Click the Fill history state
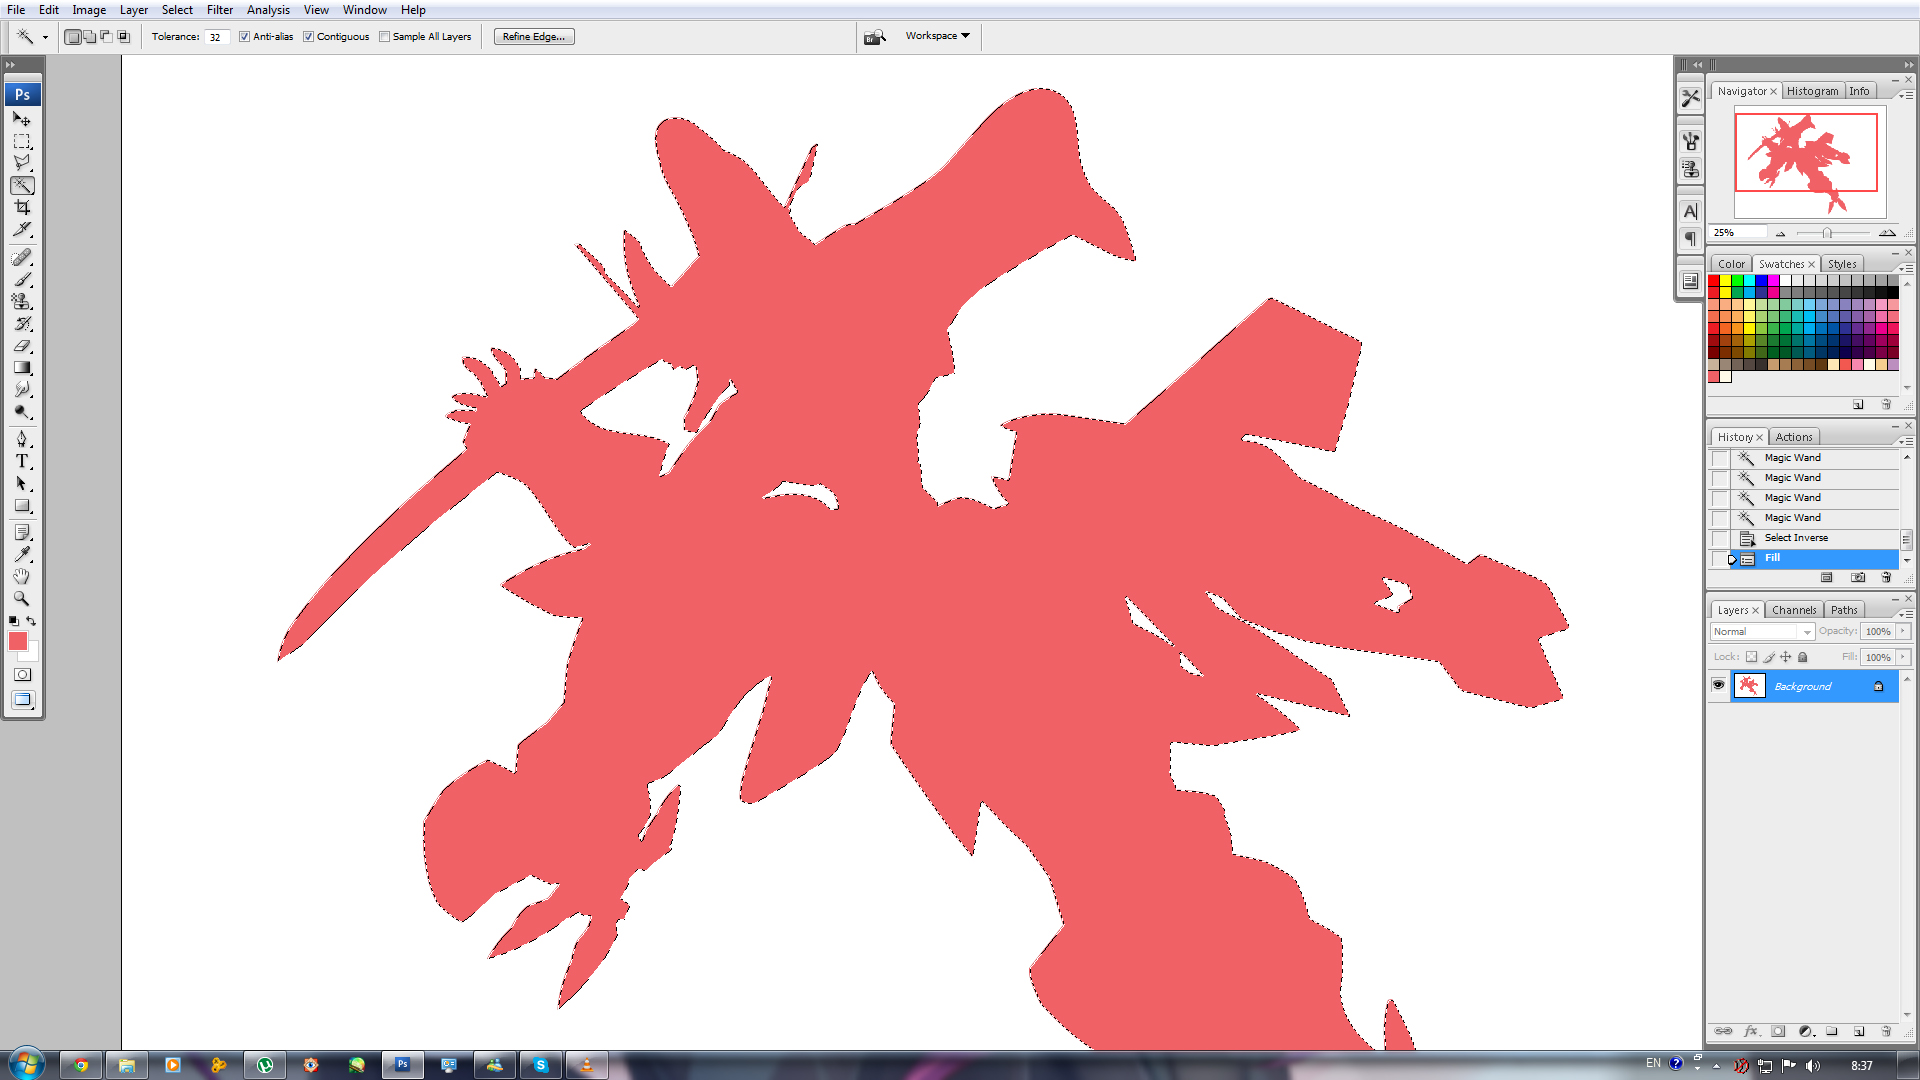The height and width of the screenshot is (1080, 1920). pyautogui.click(x=1814, y=558)
